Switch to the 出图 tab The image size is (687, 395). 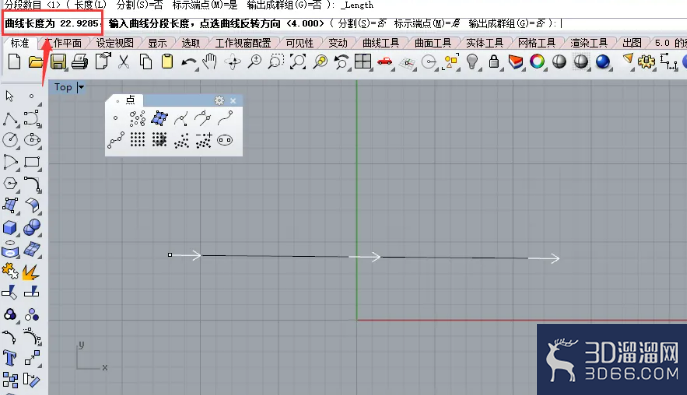(632, 42)
